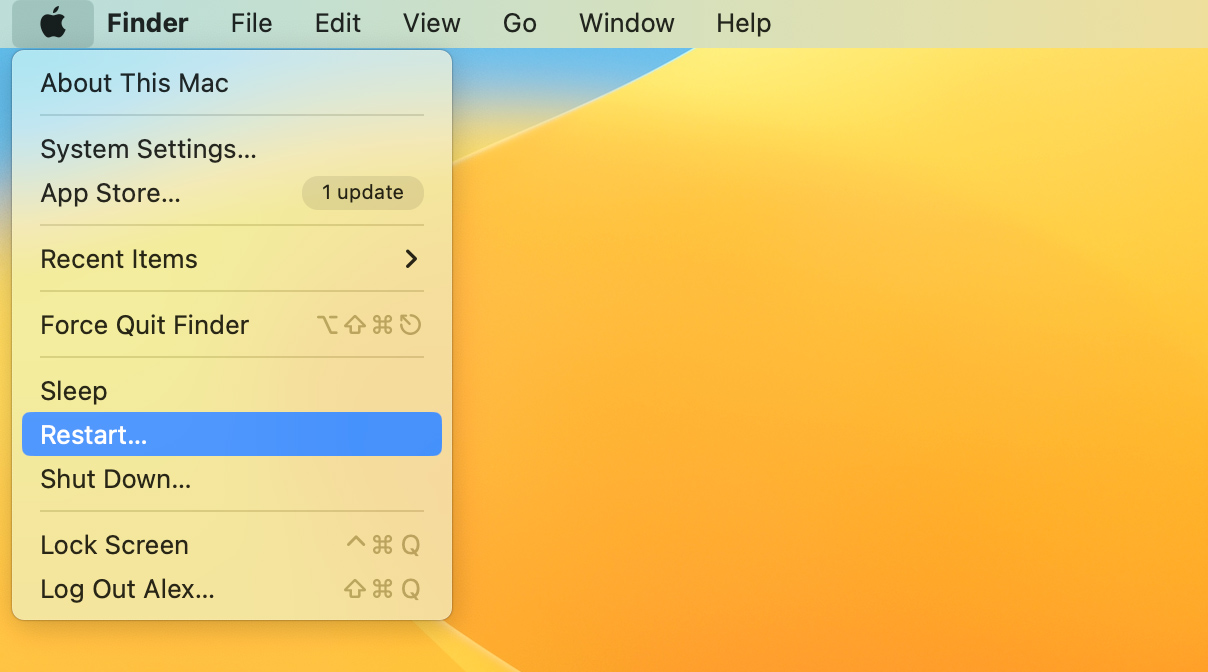Screen dimensions: 1208x672
Task: Select Restart… from the Apple menu
Action: point(232,435)
